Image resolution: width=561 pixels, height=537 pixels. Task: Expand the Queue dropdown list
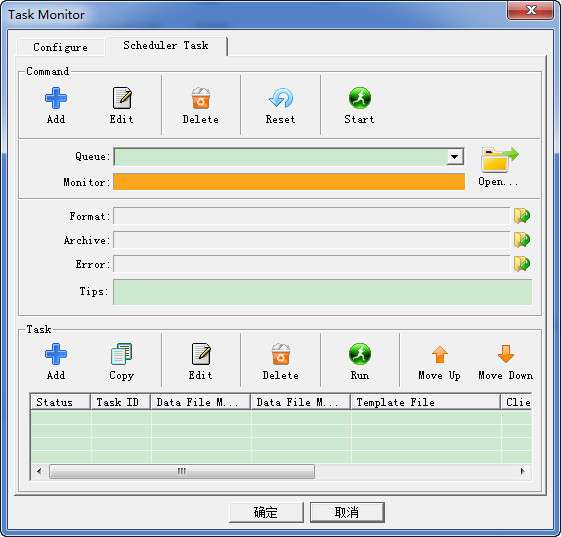[x=455, y=157]
